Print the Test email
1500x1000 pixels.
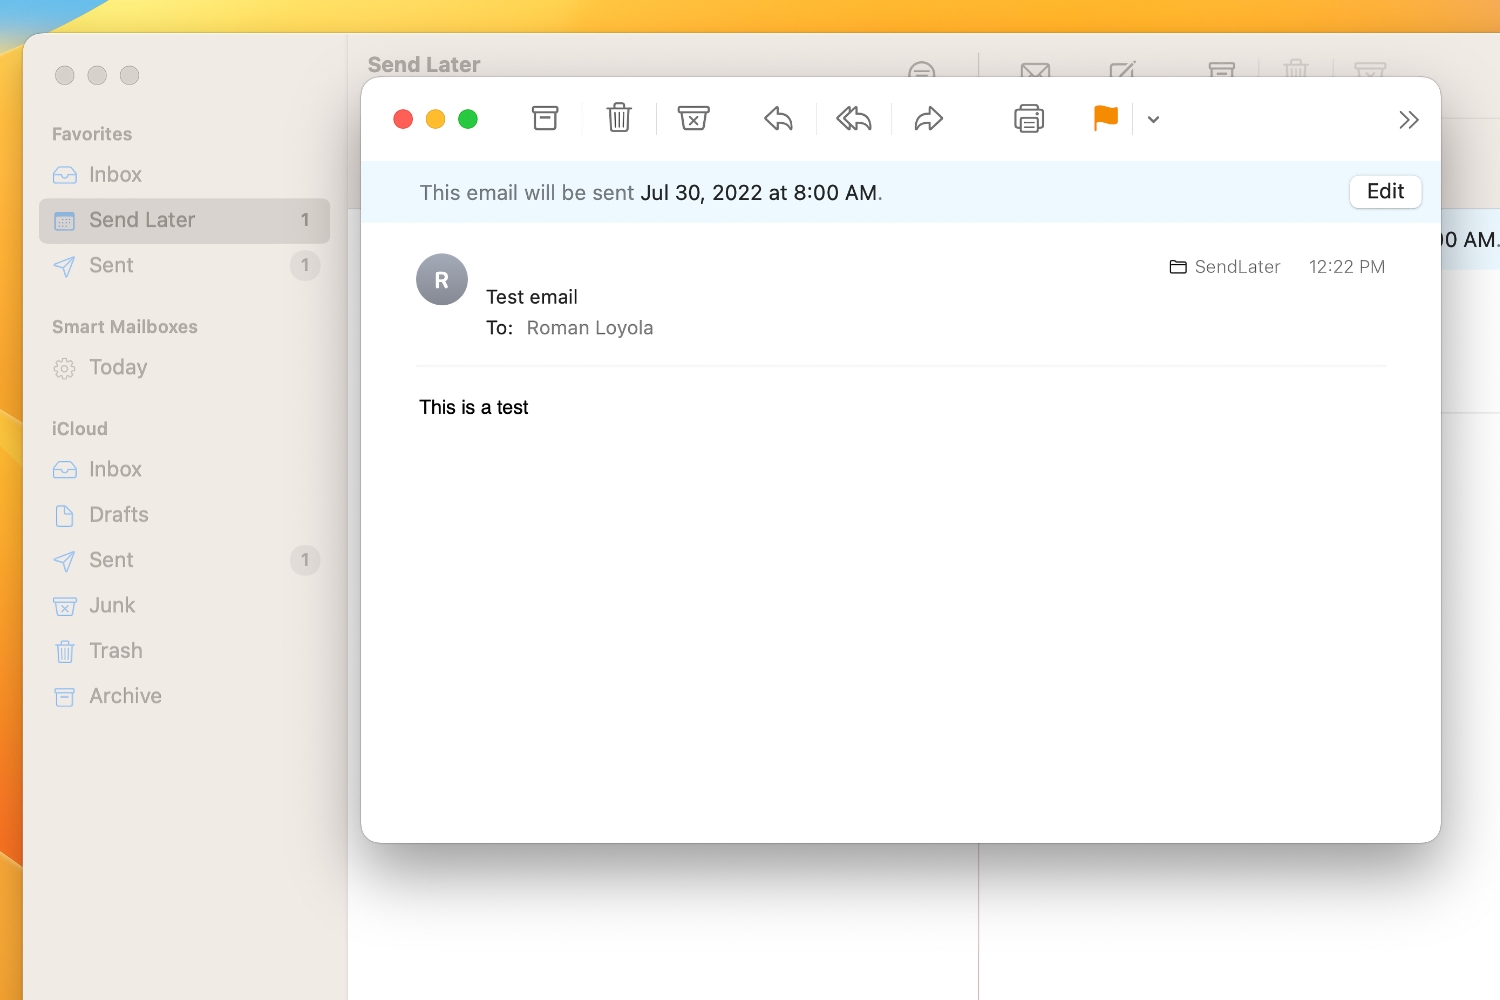click(x=1029, y=118)
